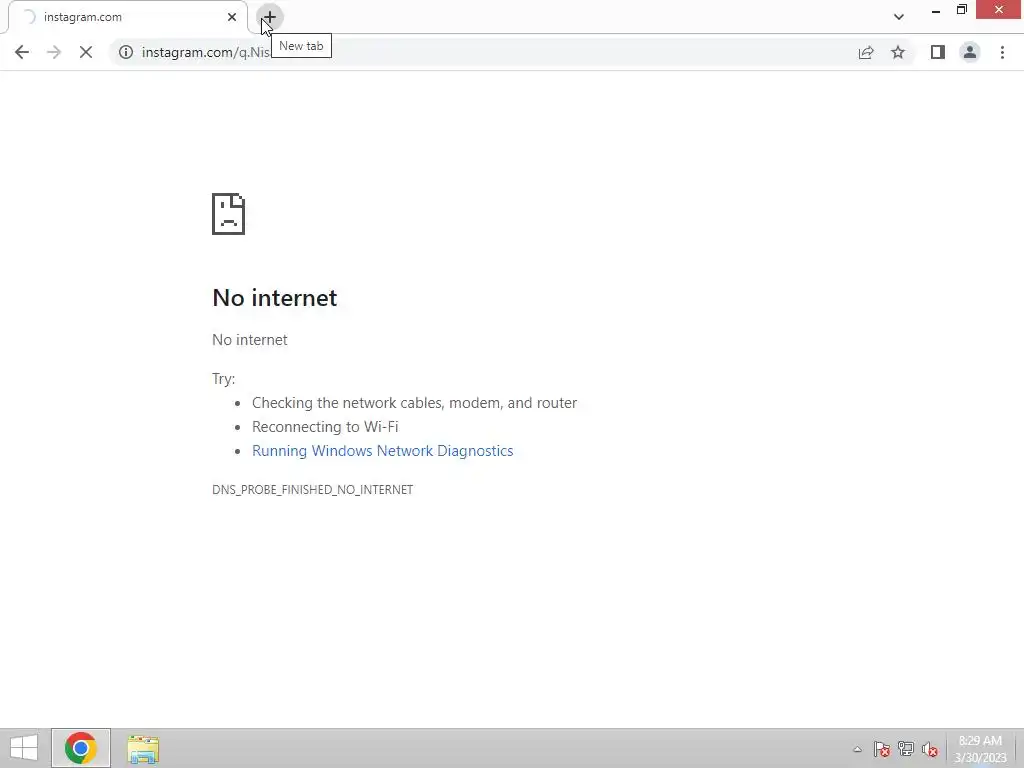This screenshot has height=768, width=1024.
Task: Open the Chrome three-dot menu
Action: point(1002,52)
